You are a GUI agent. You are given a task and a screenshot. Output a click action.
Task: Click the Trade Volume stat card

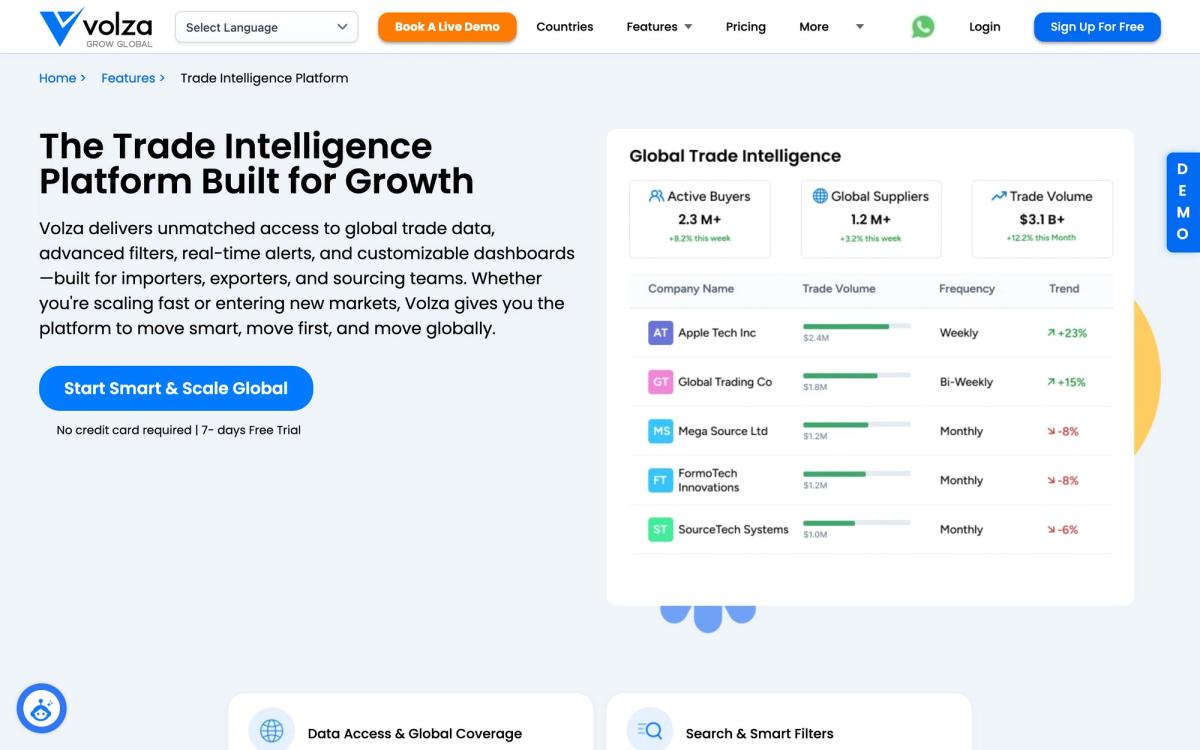click(x=1042, y=219)
